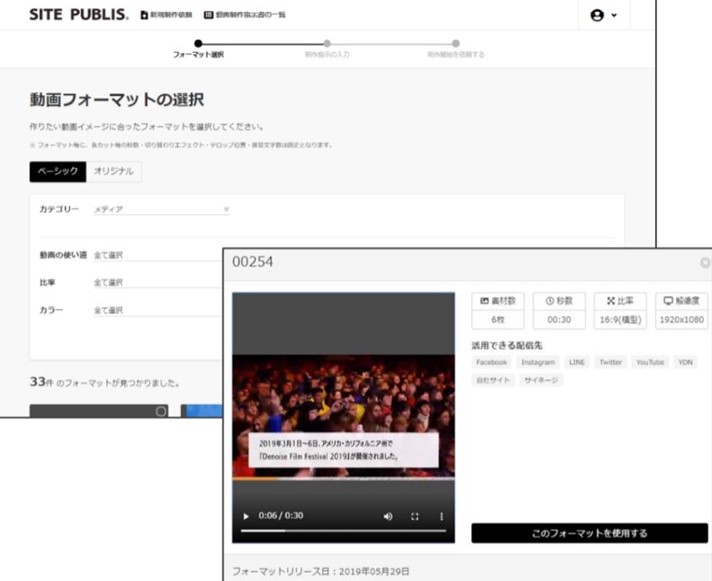712x581 pixels.
Task: Click the Facebook distribution tag
Action: pos(491,362)
